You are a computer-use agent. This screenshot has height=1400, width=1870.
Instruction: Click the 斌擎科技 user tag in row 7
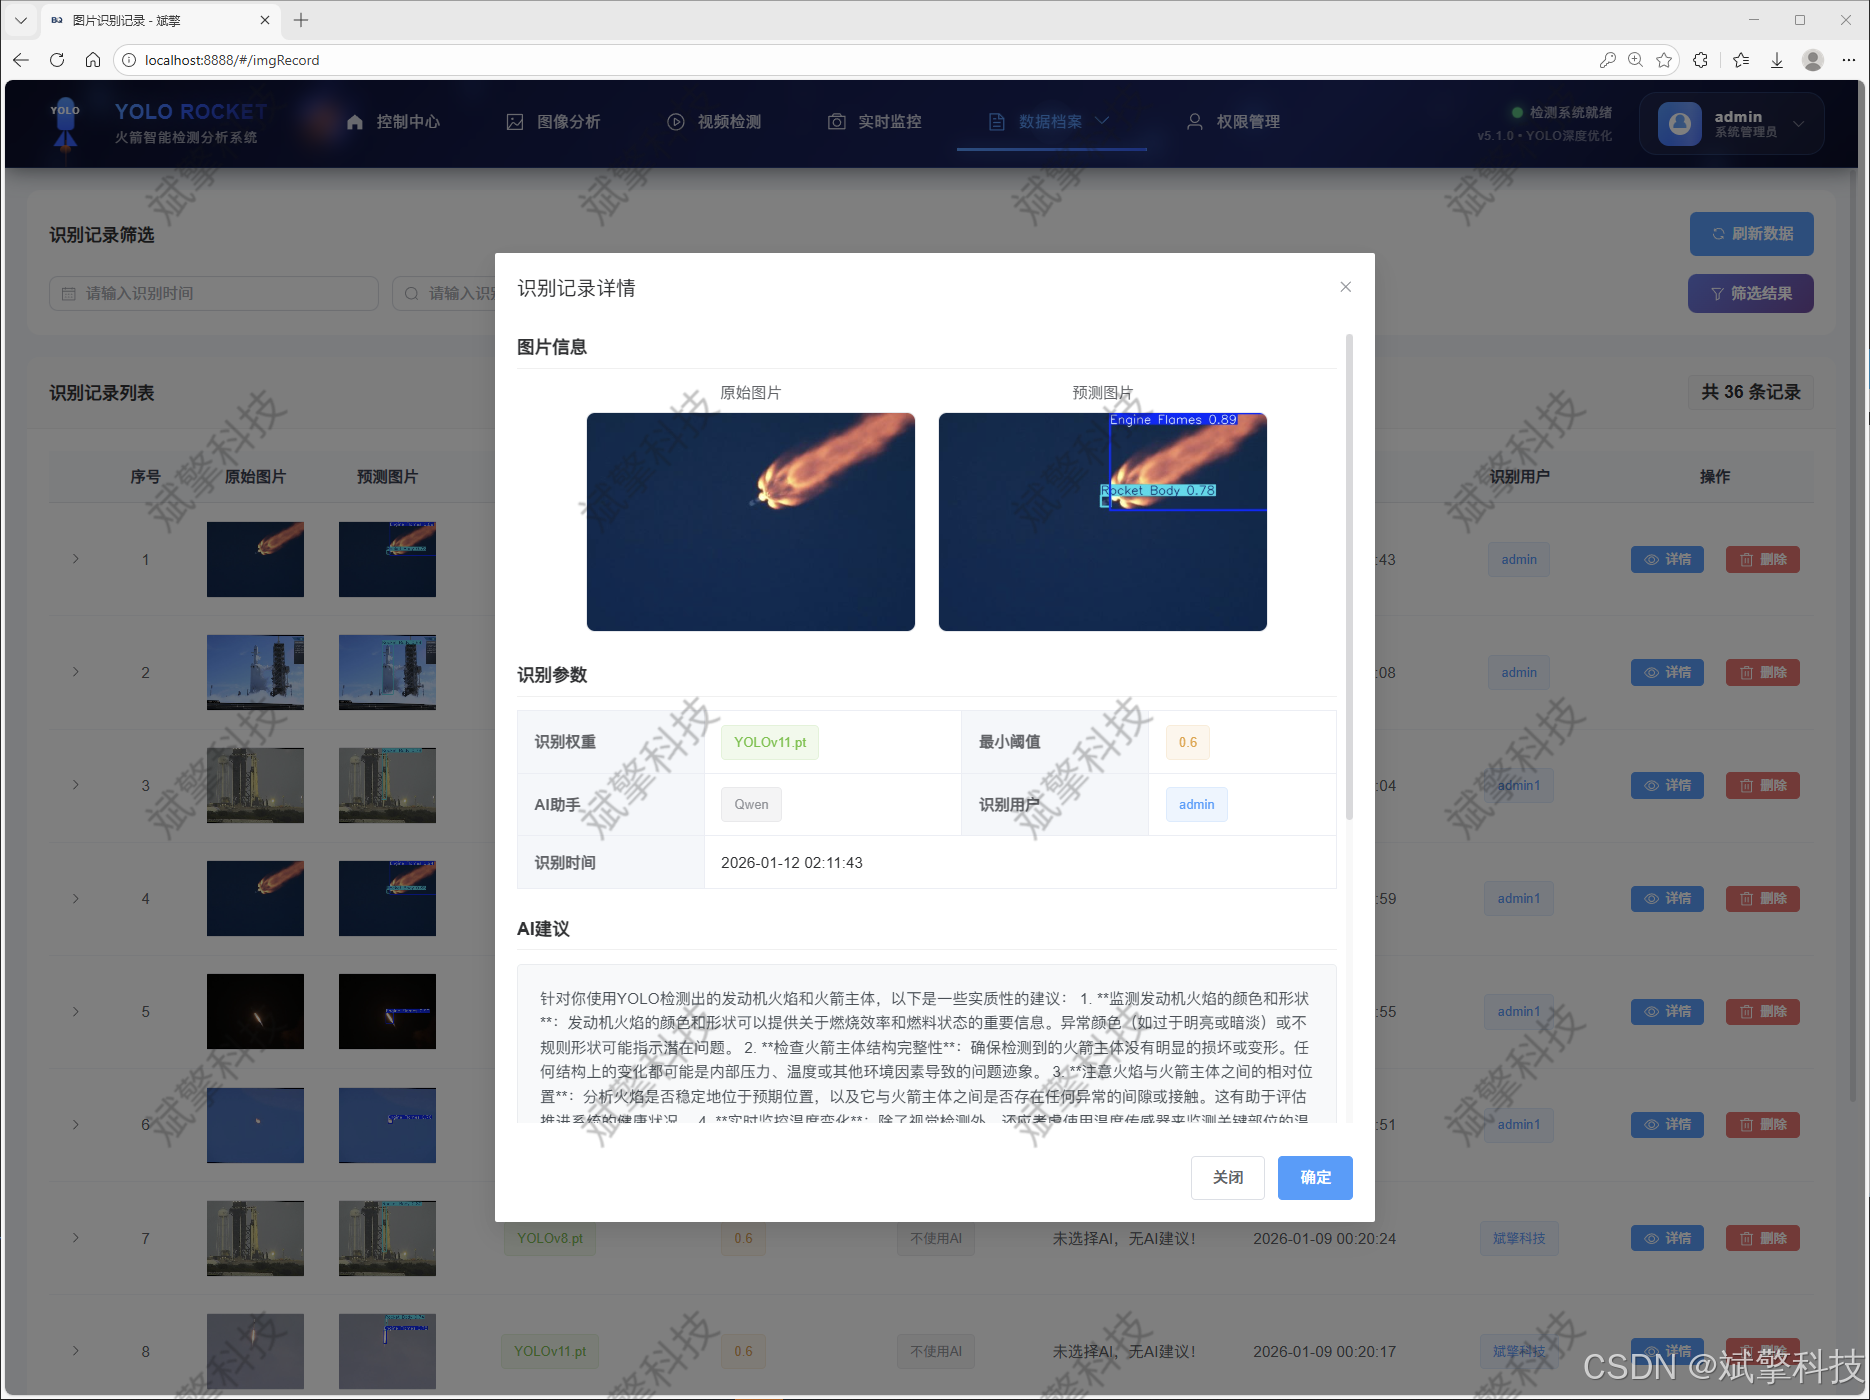(x=1519, y=1238)
